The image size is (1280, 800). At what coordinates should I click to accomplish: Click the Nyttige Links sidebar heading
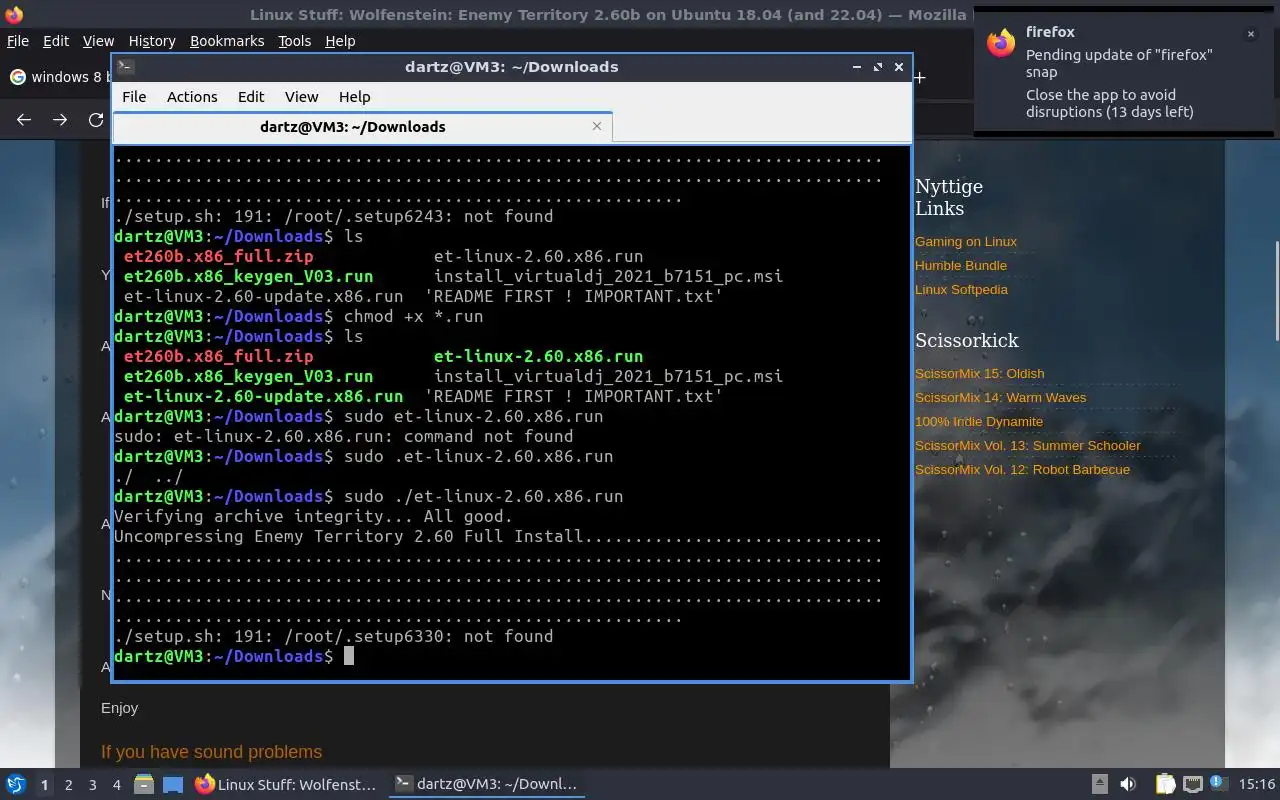tap(949, 198)
